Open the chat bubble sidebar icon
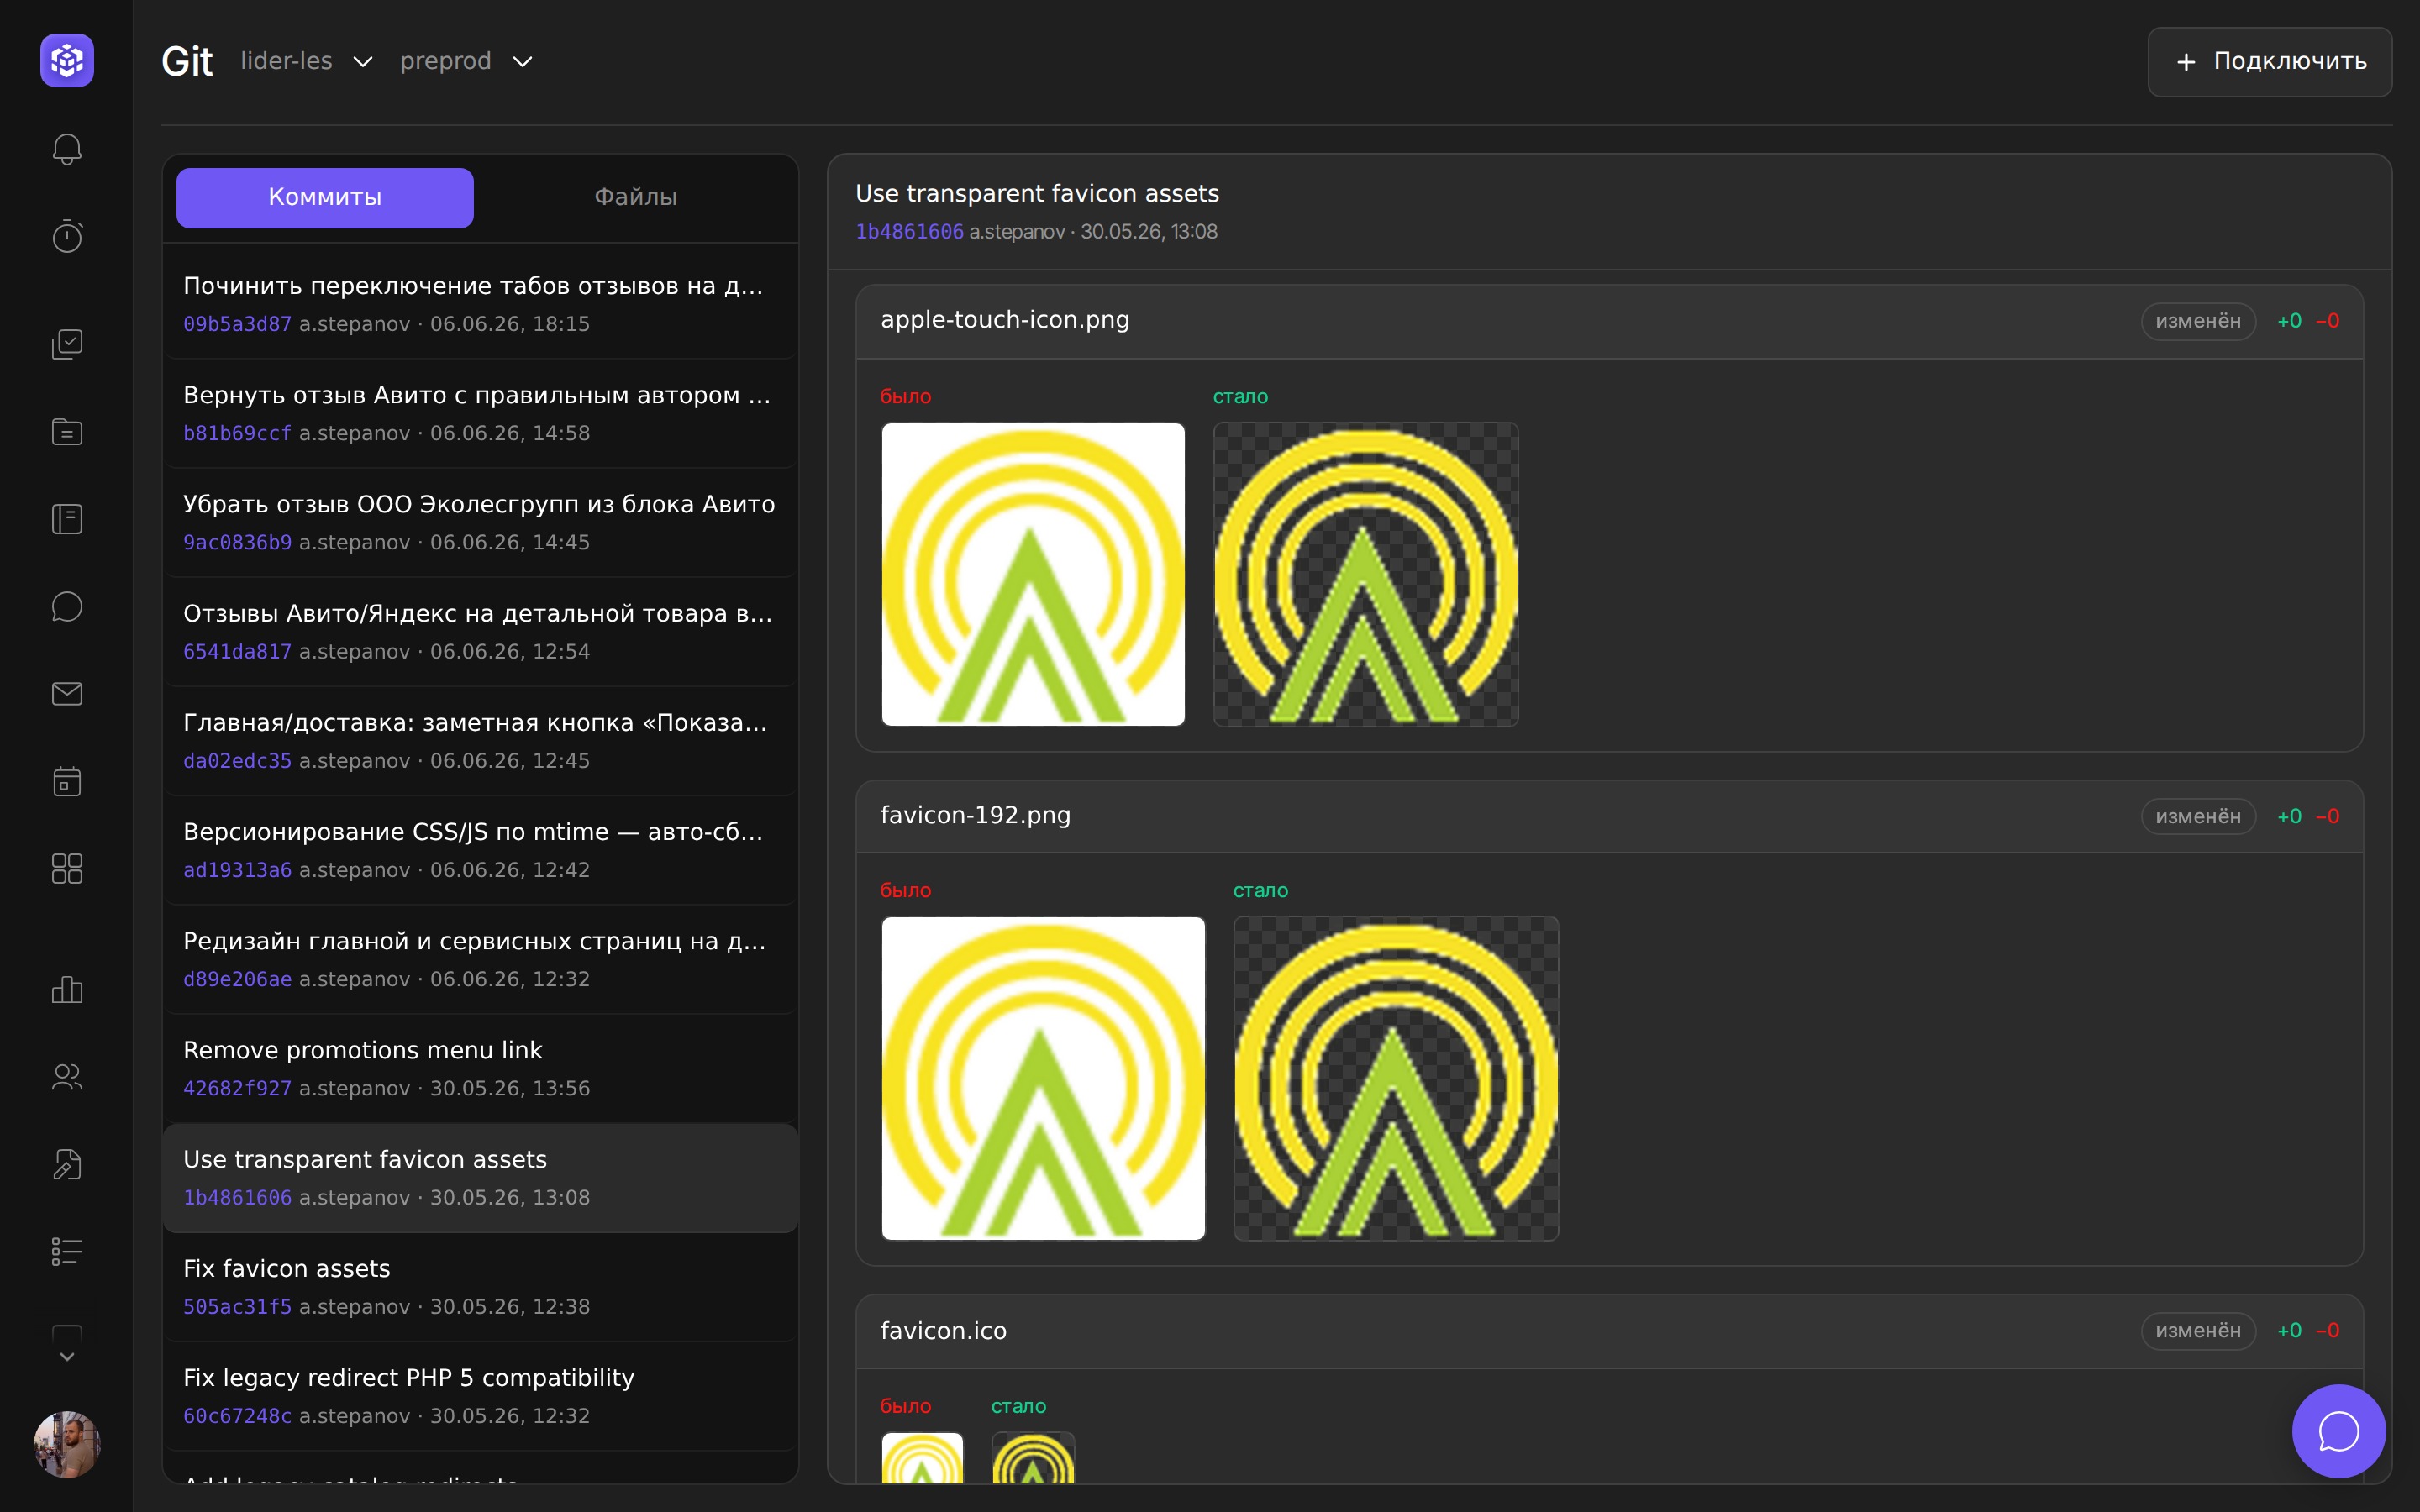This screenshot has width=2420, height=1512. click(x=67, y=606)
